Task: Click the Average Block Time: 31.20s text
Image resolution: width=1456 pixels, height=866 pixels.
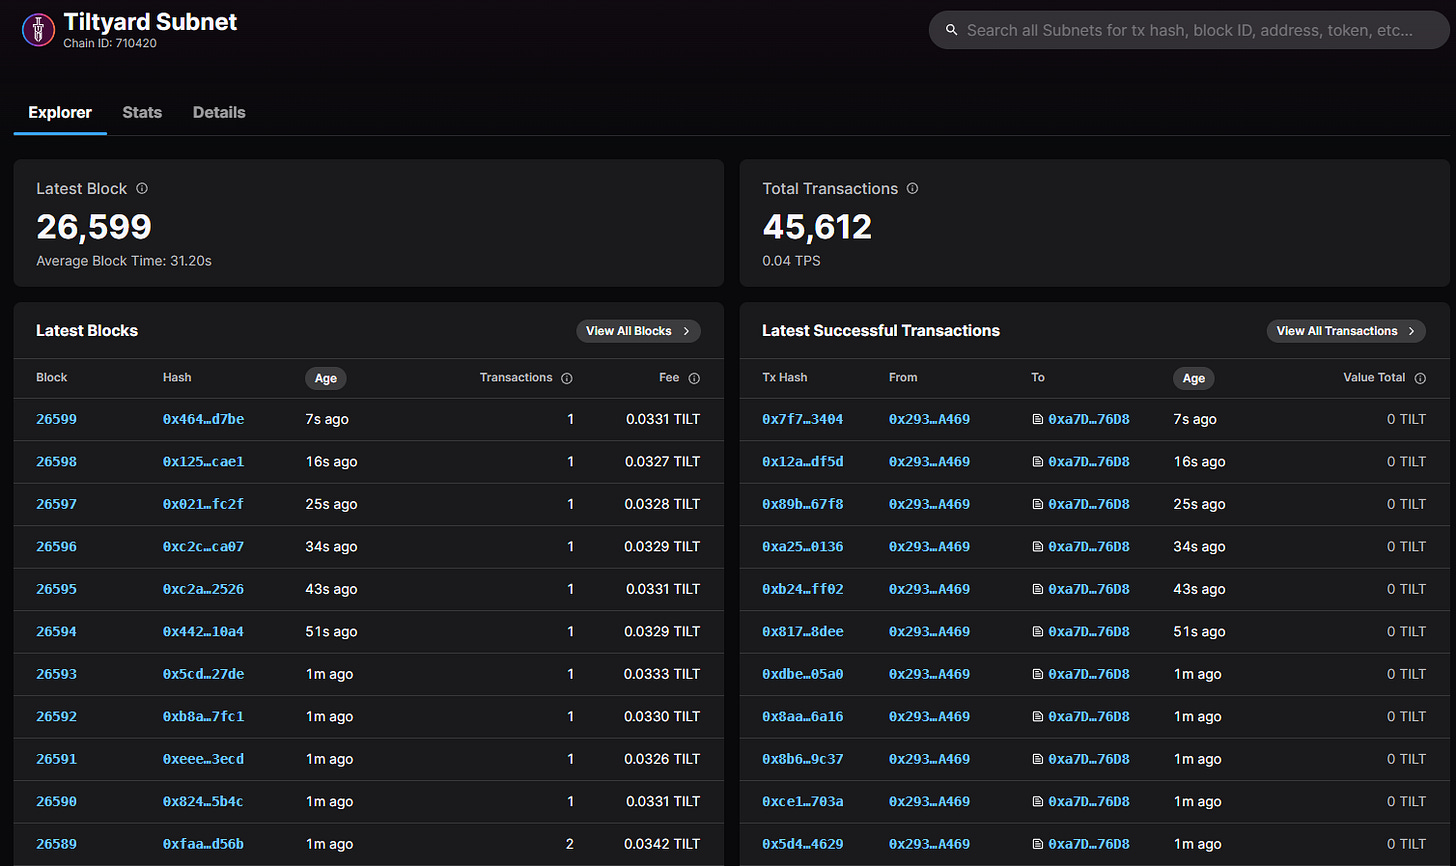Action: click(x=124, y=261)
